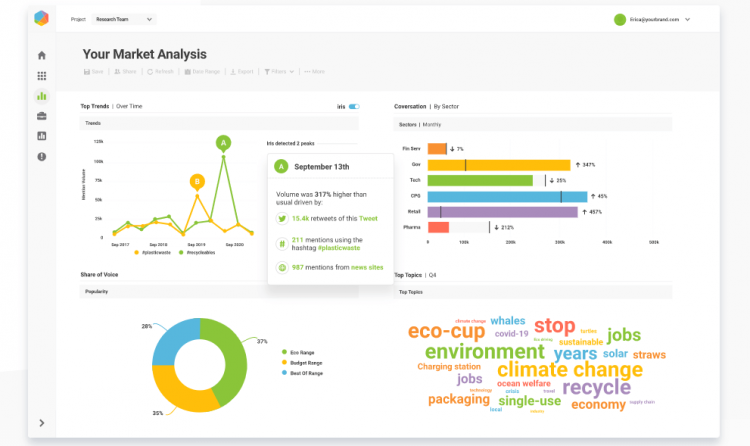Open the More toolbar menu
Image resolution: width=750 pixels, height=446 pixels.
pos(314,72)
